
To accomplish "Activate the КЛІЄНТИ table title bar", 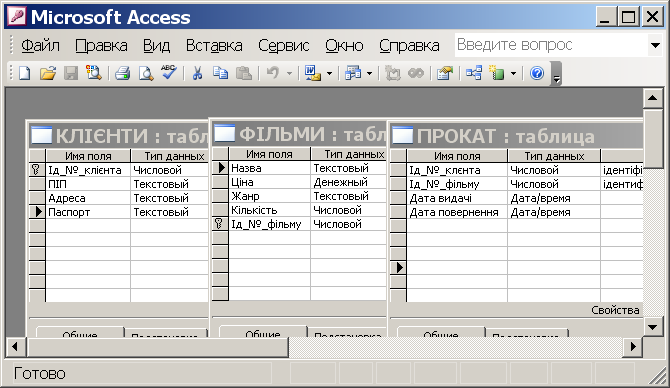I will 119,135.
